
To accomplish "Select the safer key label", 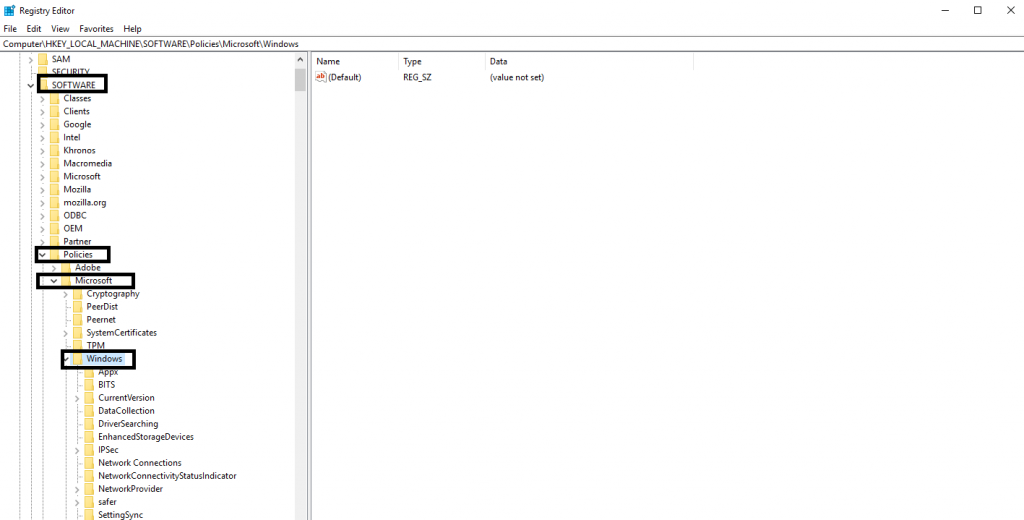I will [x=107, y=502].
